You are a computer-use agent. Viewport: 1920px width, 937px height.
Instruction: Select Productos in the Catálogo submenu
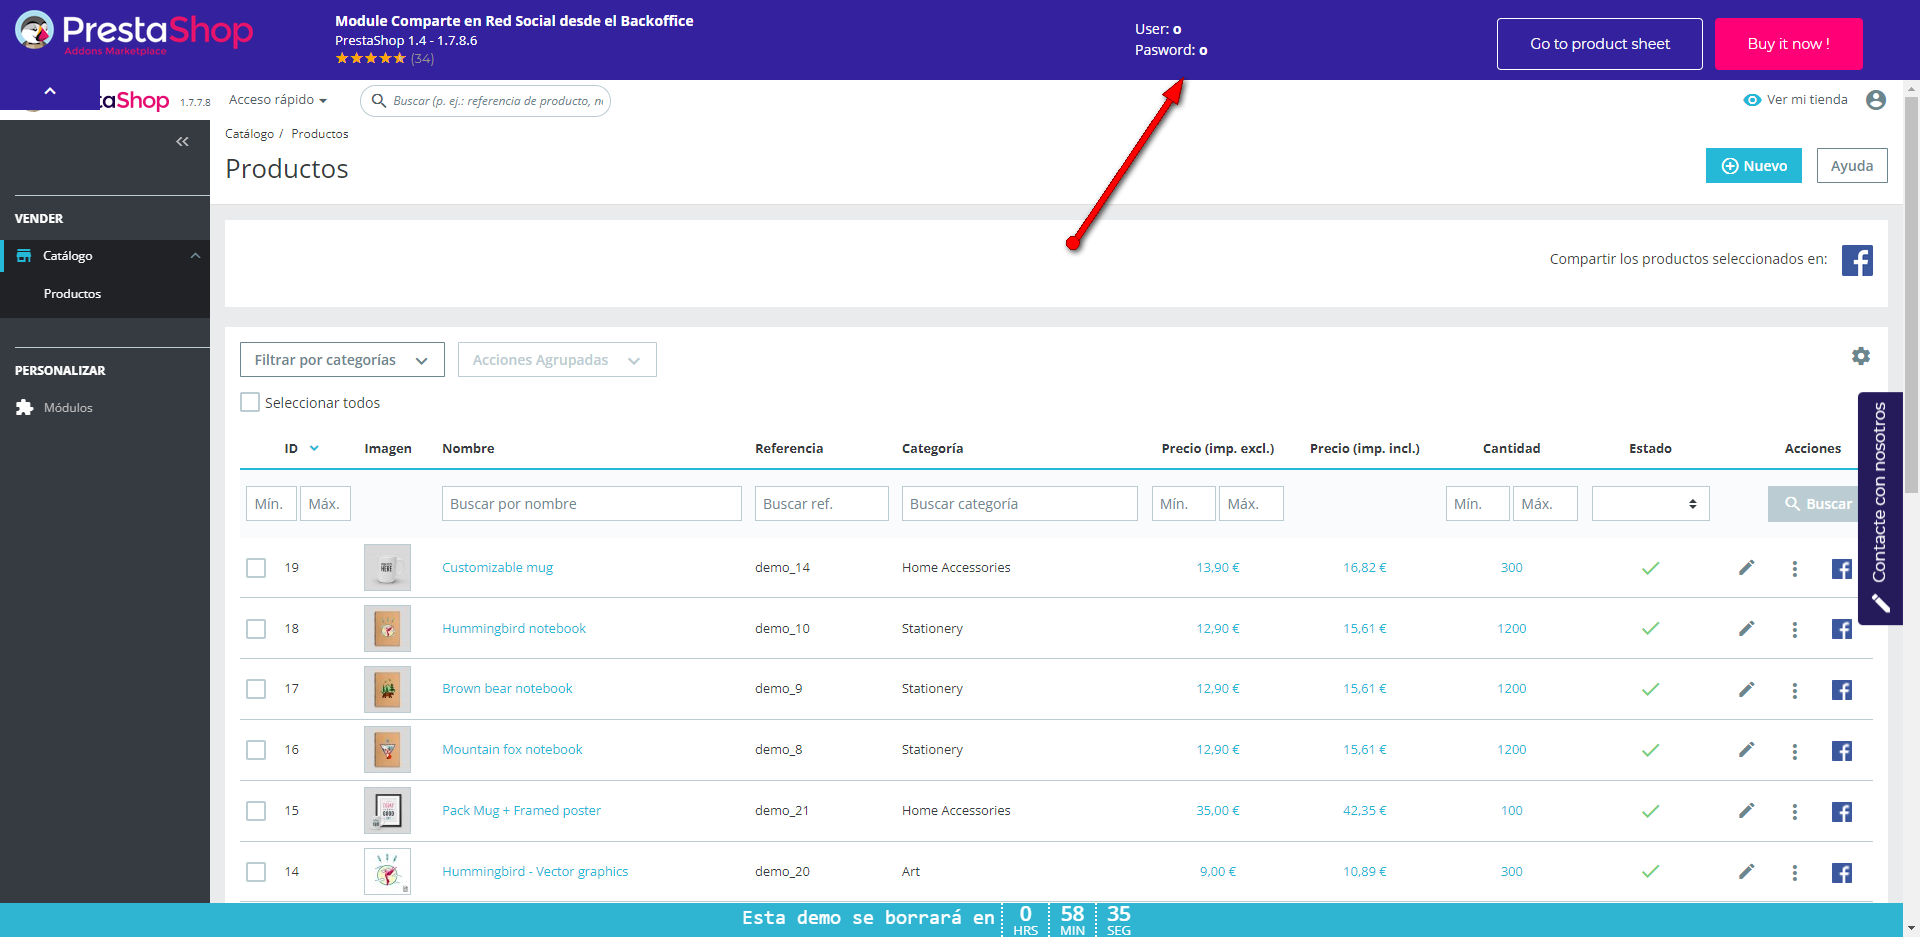coord(72,294)
